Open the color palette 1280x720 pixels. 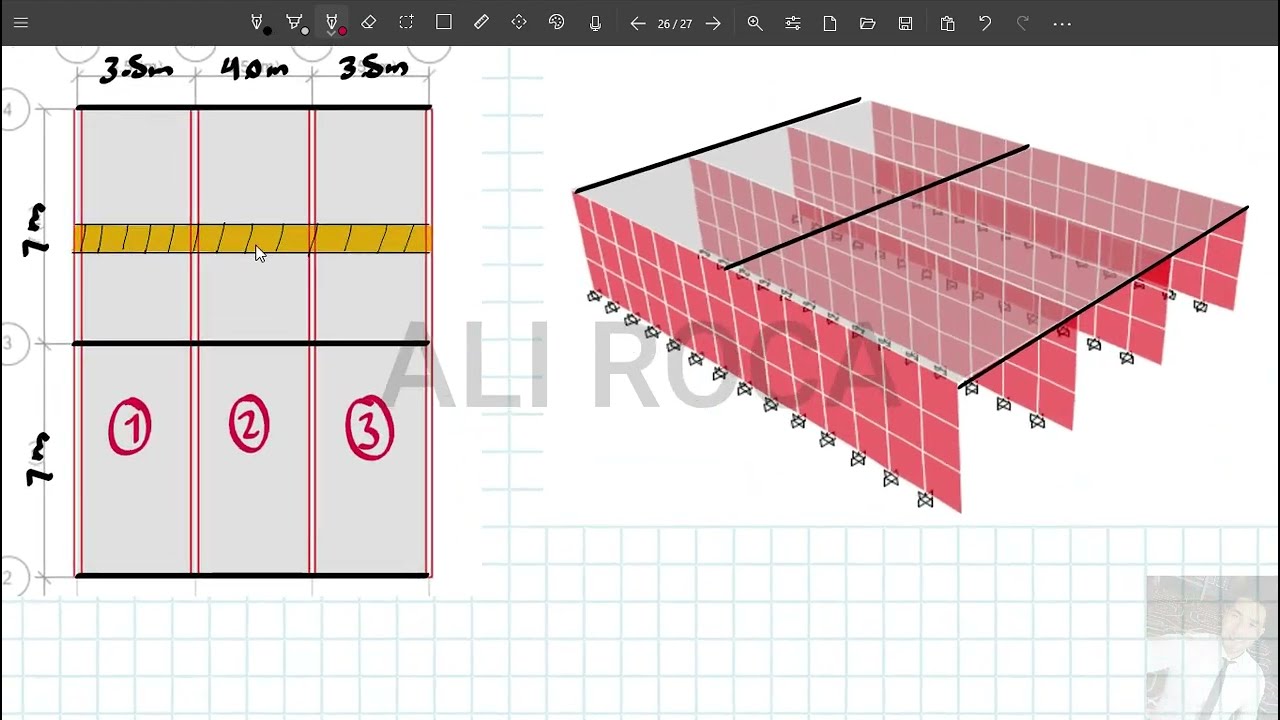[x=557, y=23]
